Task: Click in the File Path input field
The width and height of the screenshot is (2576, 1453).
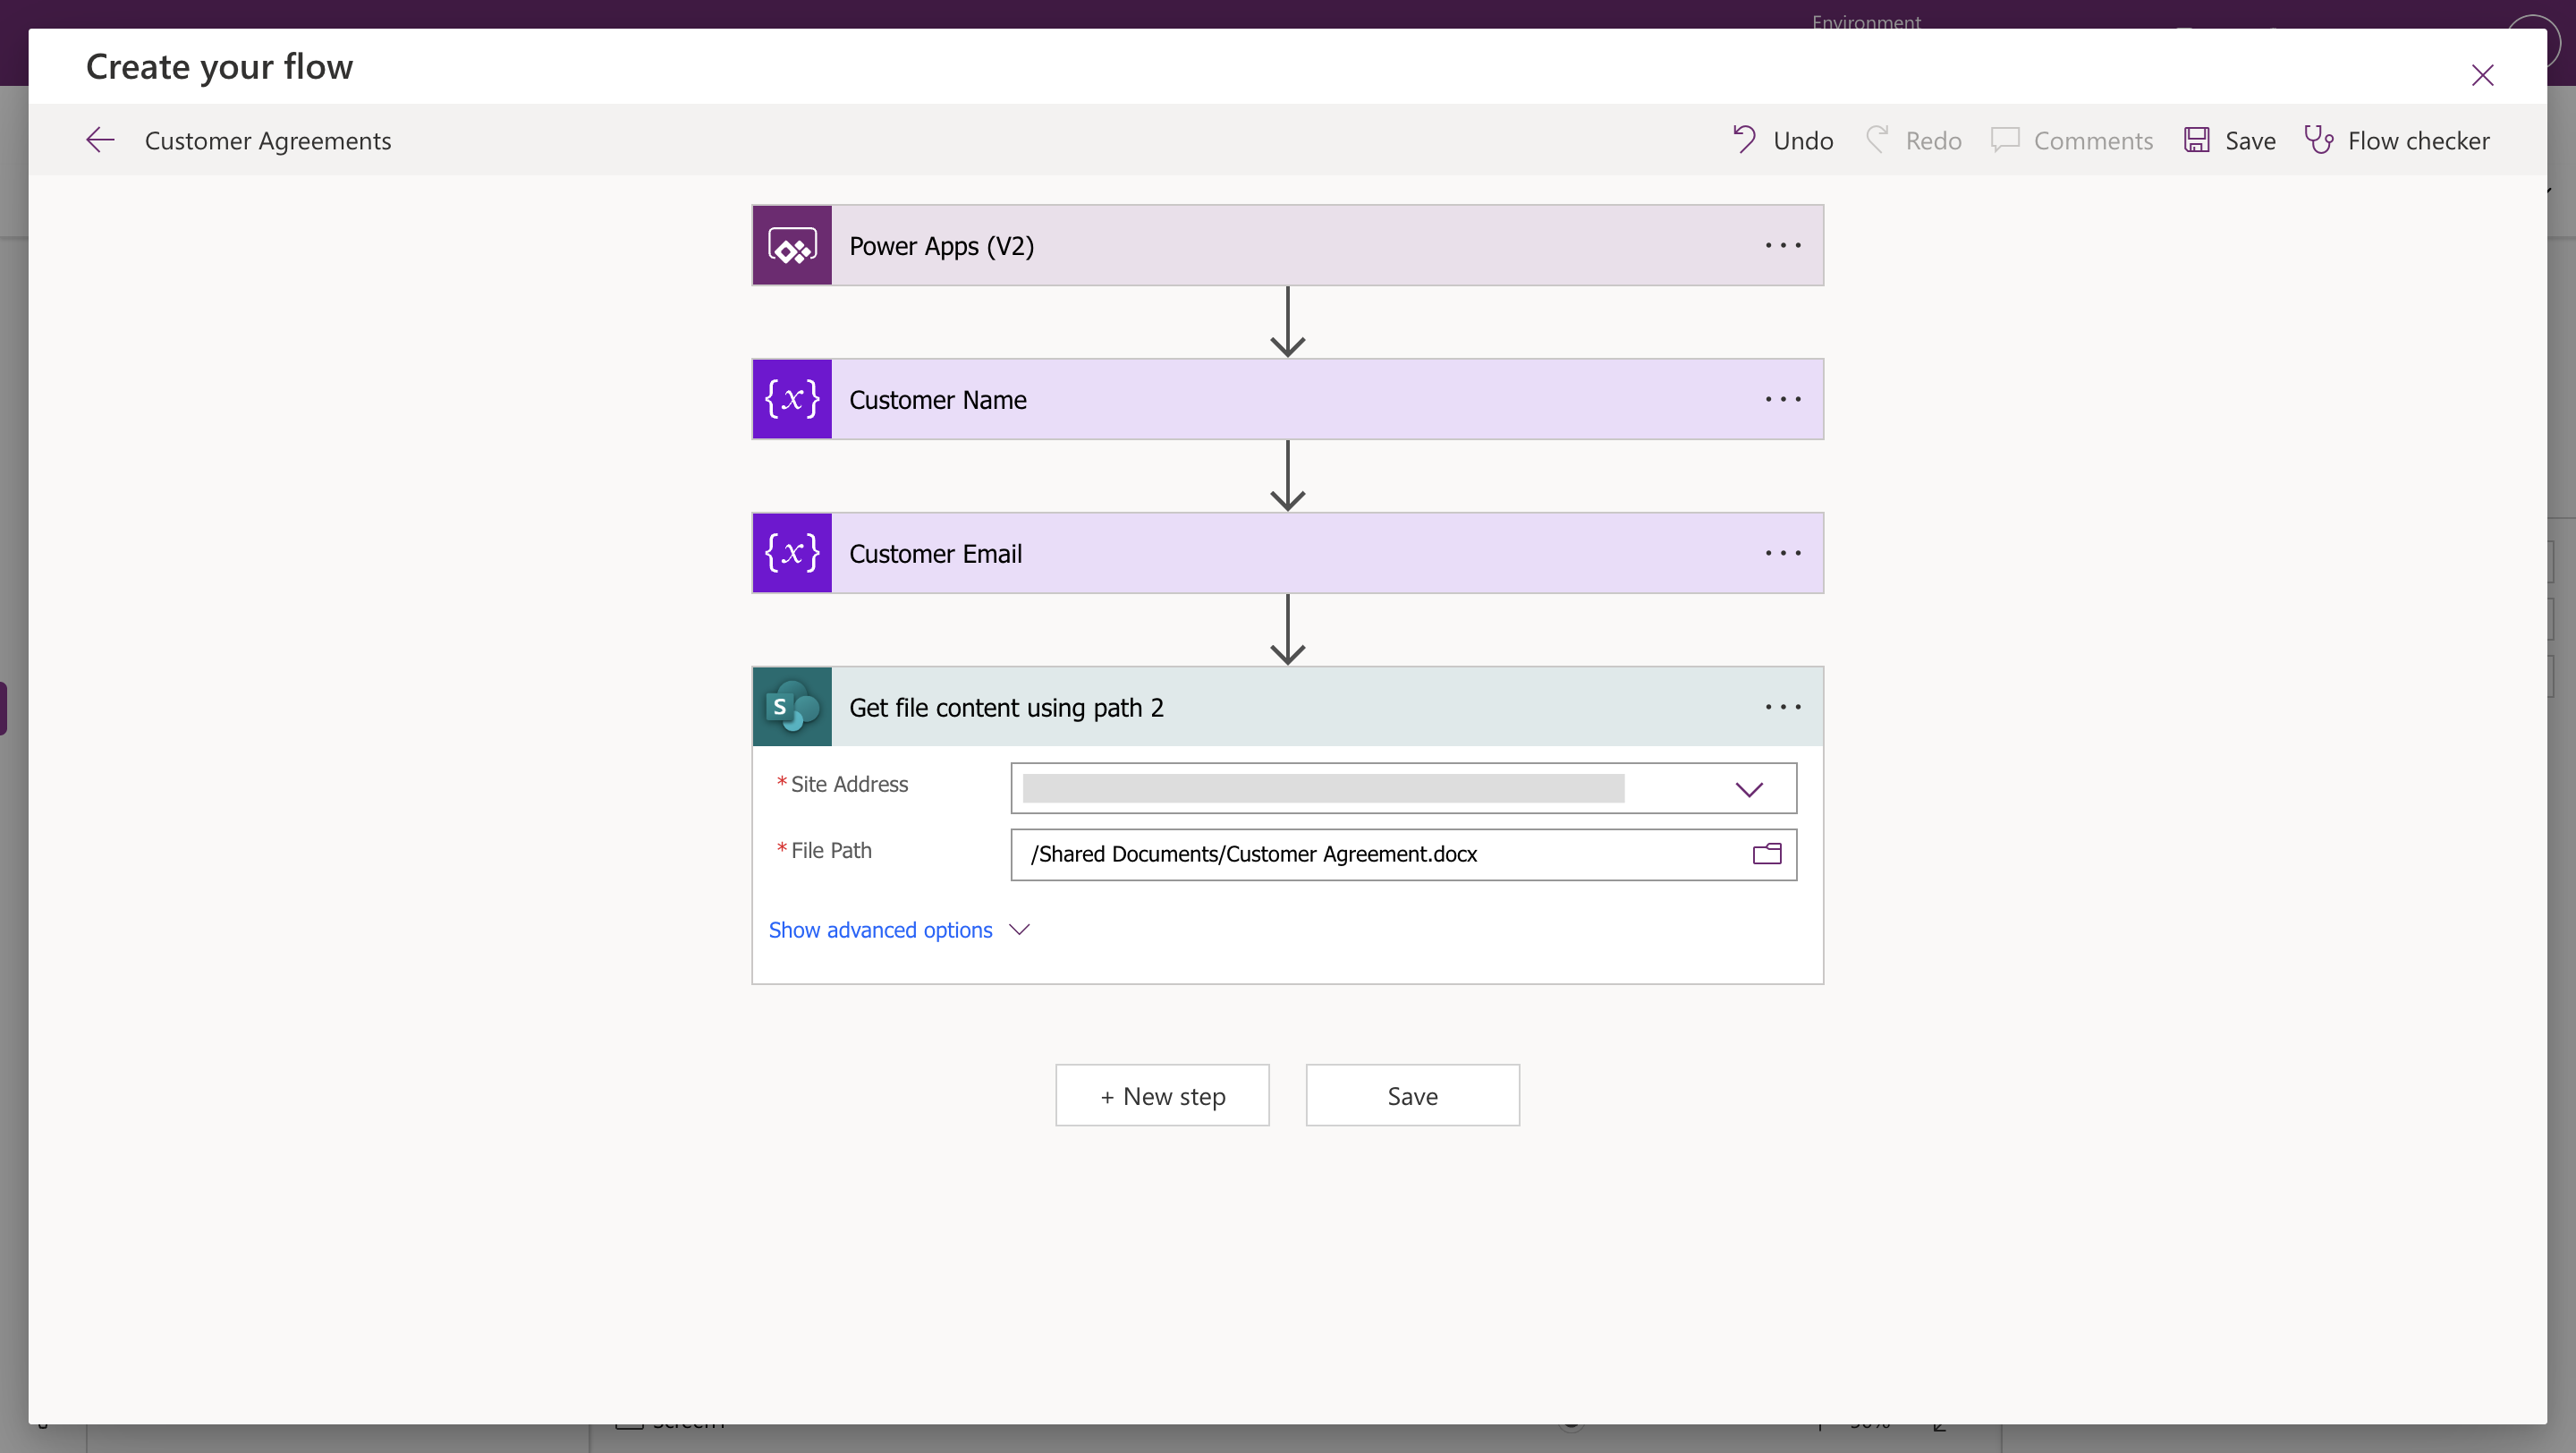Action: click(x=1380, y=854)
